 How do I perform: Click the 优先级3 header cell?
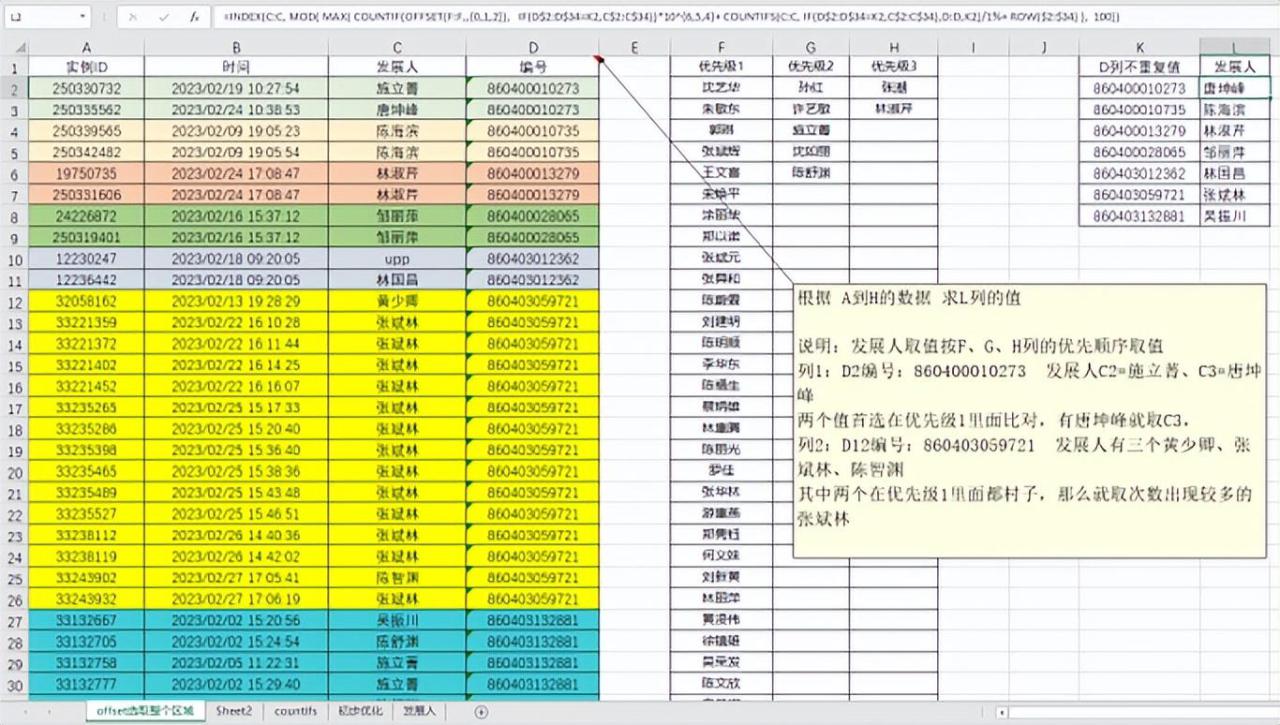(894, 66)
